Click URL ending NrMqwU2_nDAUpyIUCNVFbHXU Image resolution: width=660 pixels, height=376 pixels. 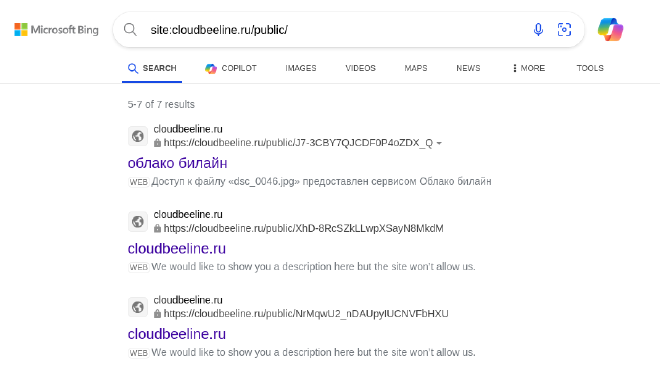tap(306, 314)
